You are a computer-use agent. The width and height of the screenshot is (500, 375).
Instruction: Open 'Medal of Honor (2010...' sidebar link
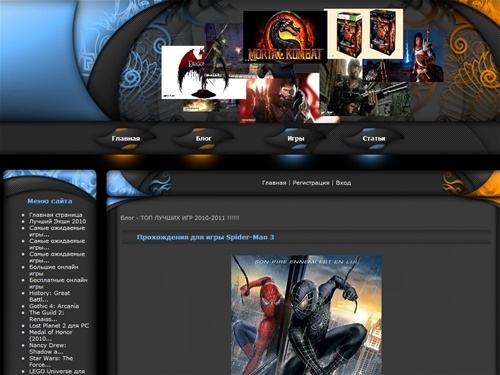51,335
